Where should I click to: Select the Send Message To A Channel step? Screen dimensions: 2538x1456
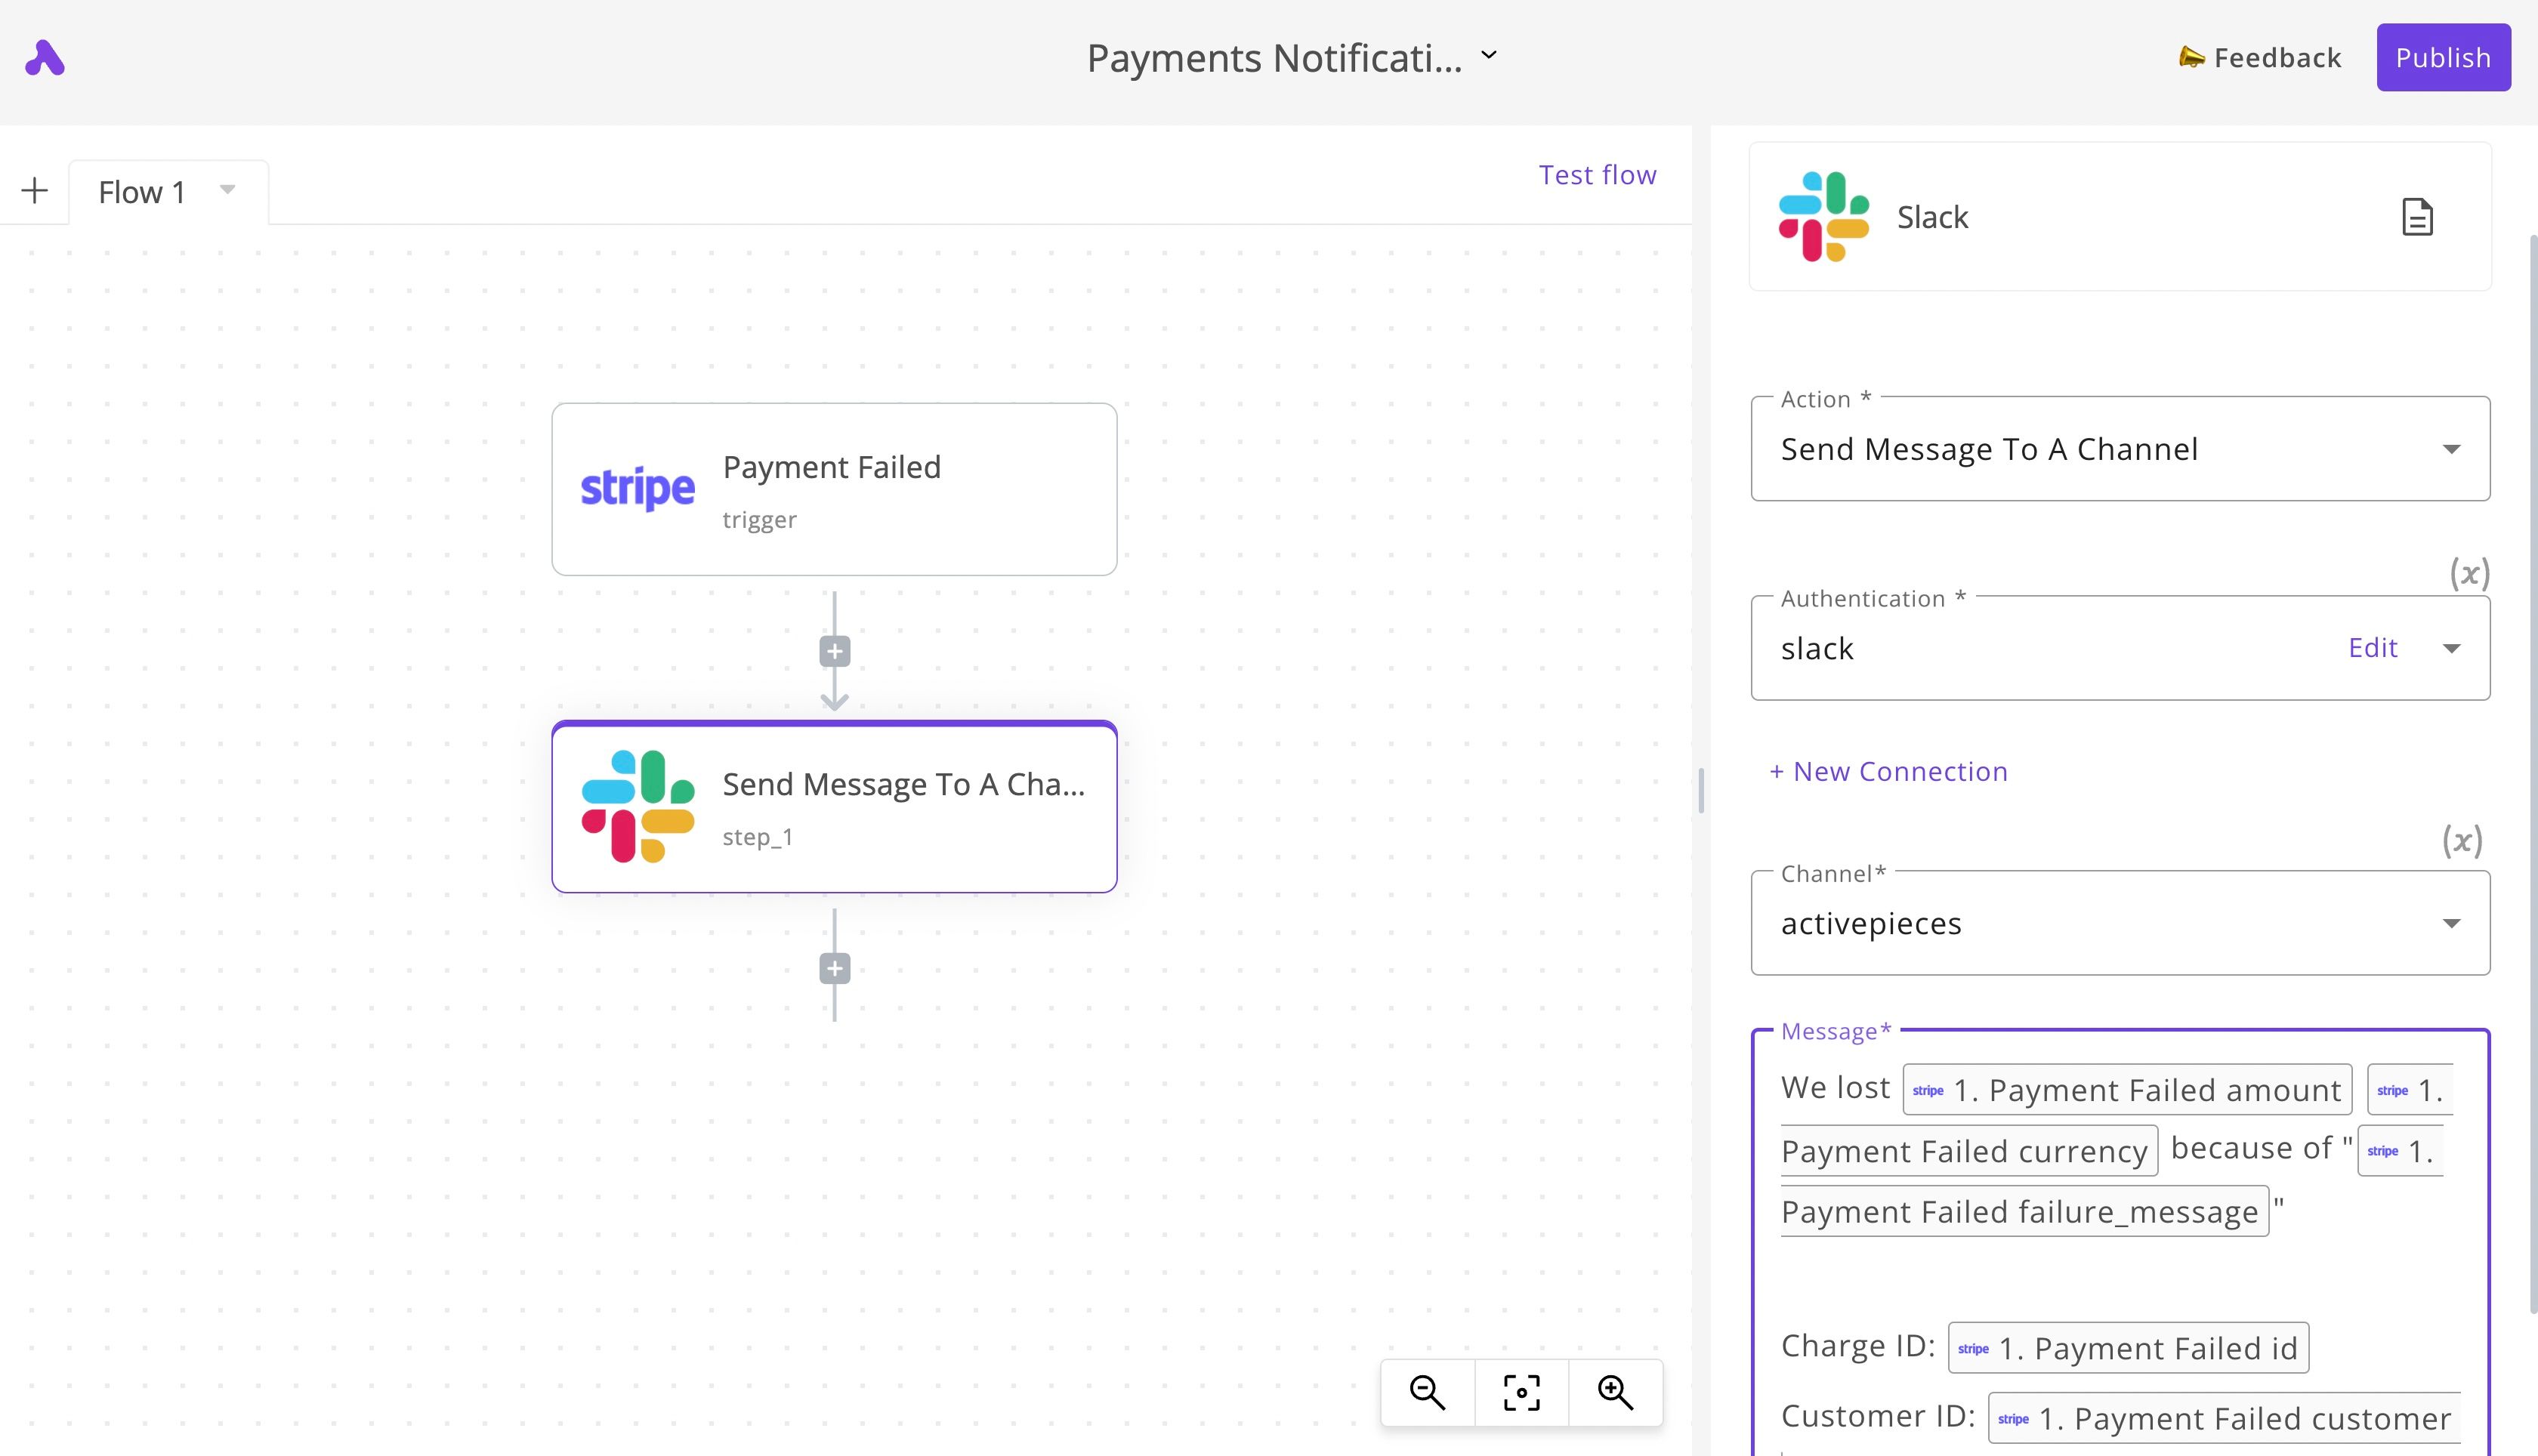[834, 806]
